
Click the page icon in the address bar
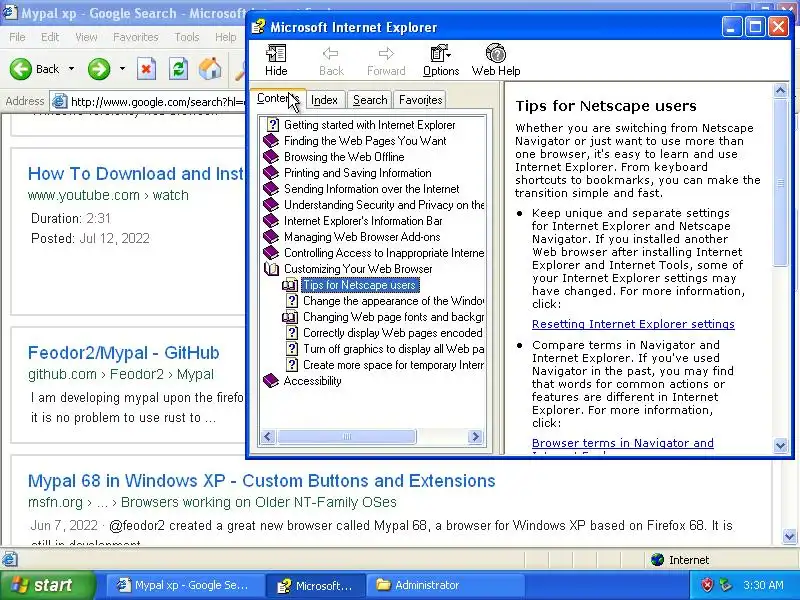click(x=60, y=102)
